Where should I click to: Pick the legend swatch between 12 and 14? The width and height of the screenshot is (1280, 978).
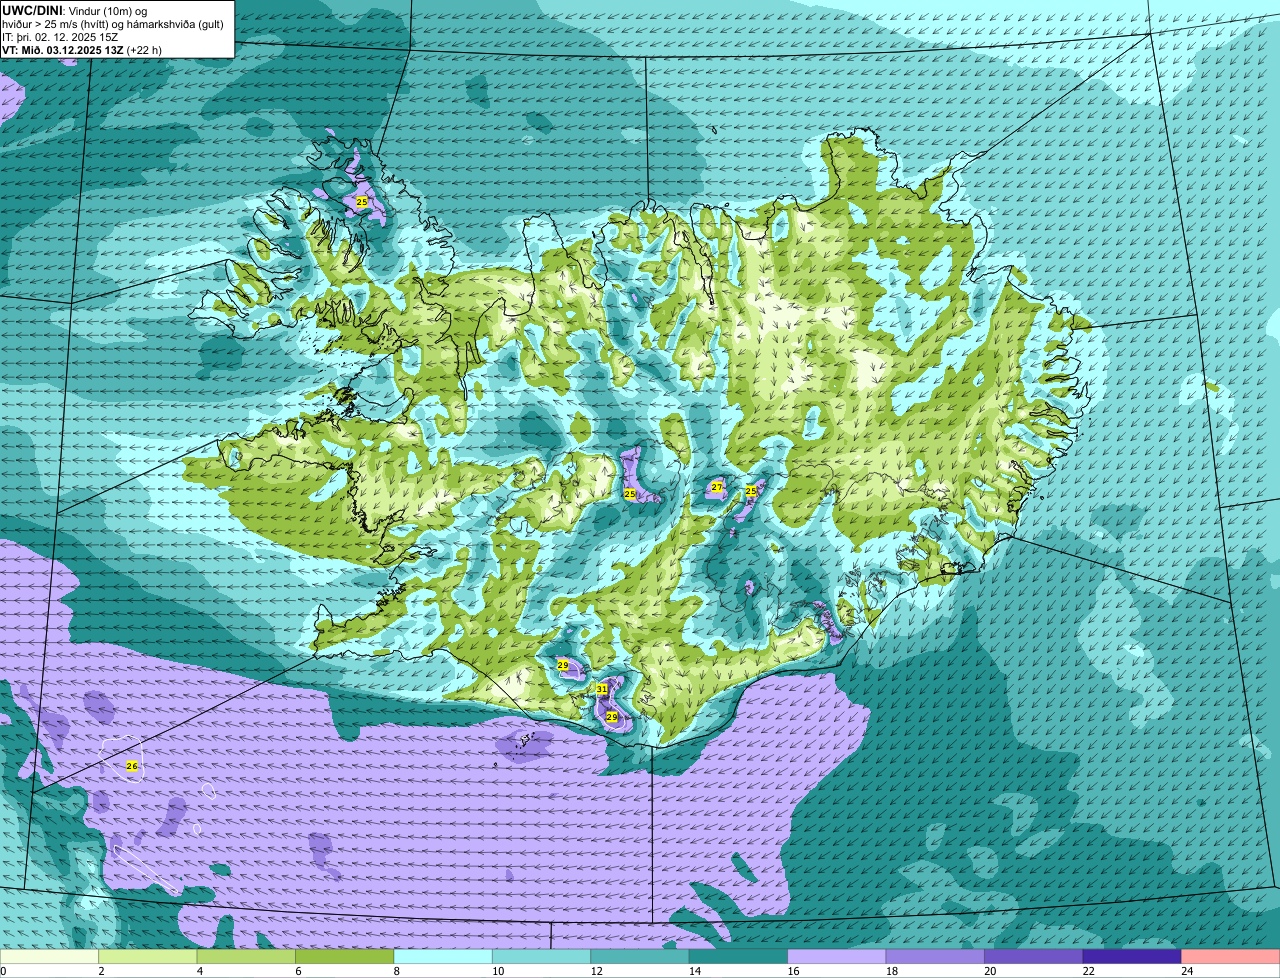[x=640, y=957]
